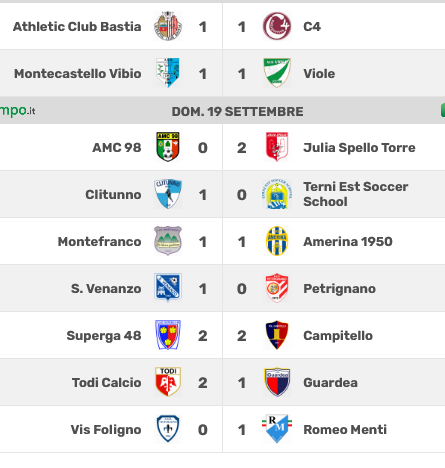Click the DOM. 19 SETTEMBRE date header
This screenshot has height=468, width=445.
[237, 112]
